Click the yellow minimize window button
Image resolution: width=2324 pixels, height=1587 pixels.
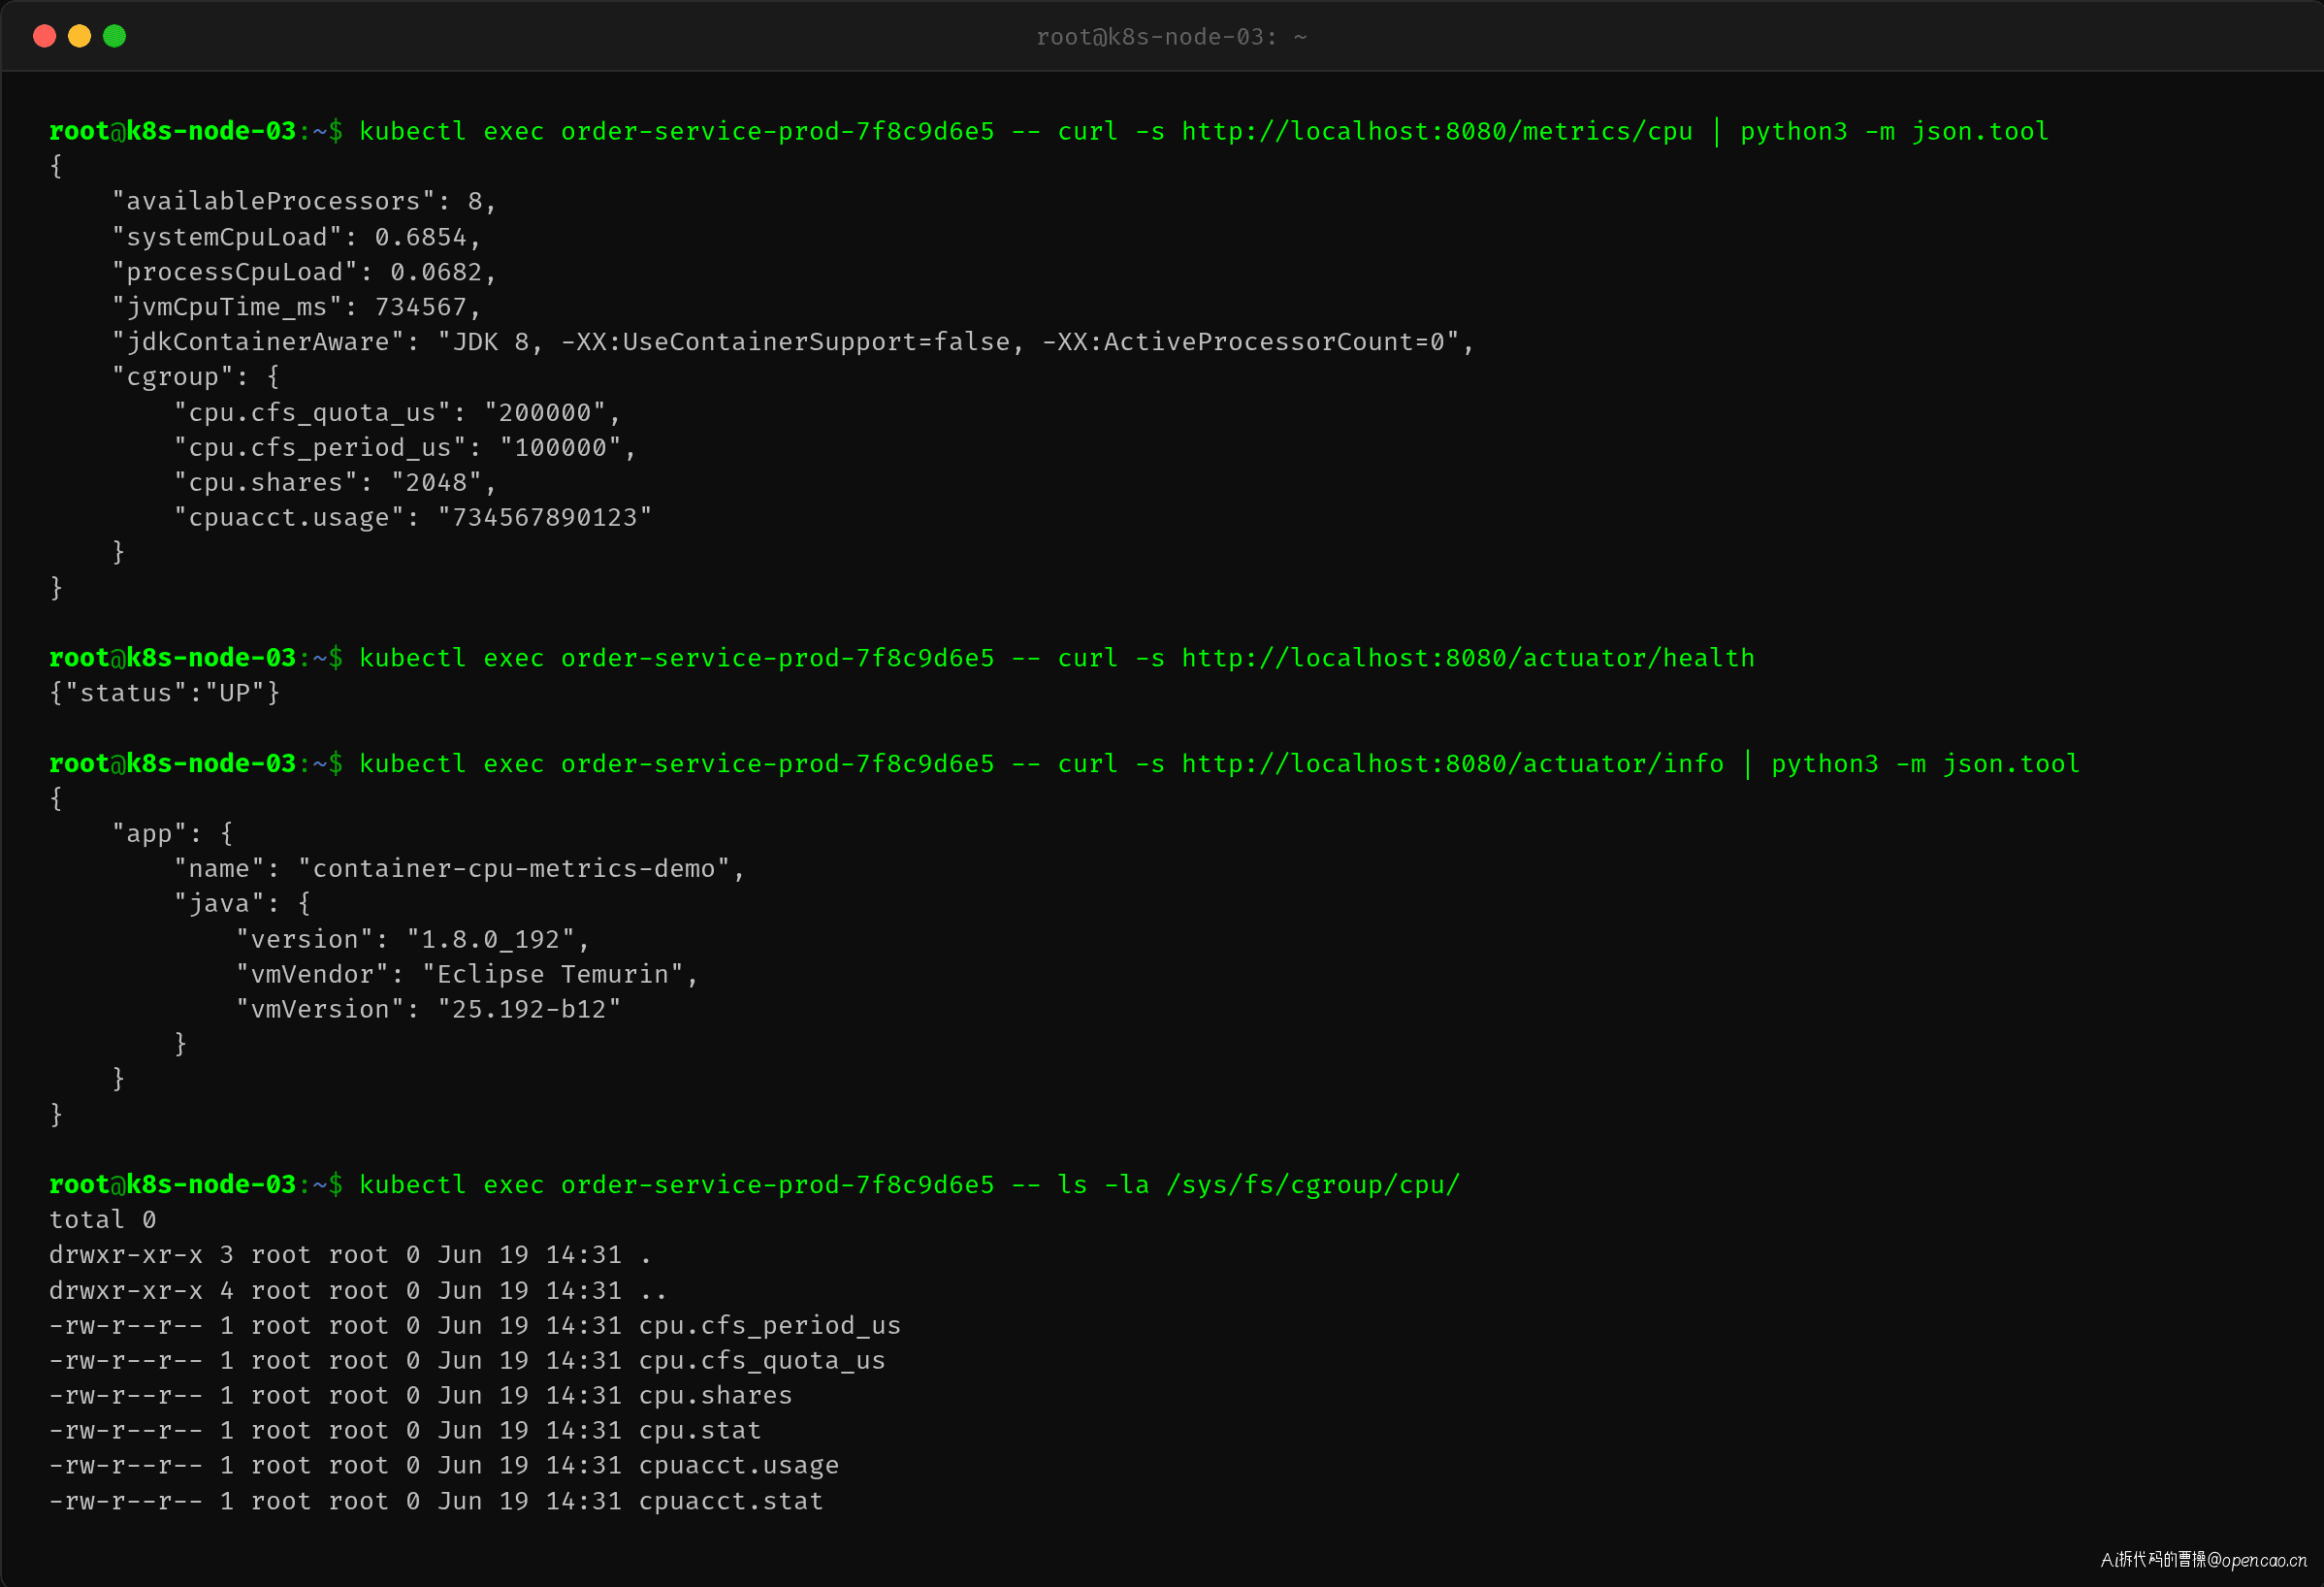point(79,37)
